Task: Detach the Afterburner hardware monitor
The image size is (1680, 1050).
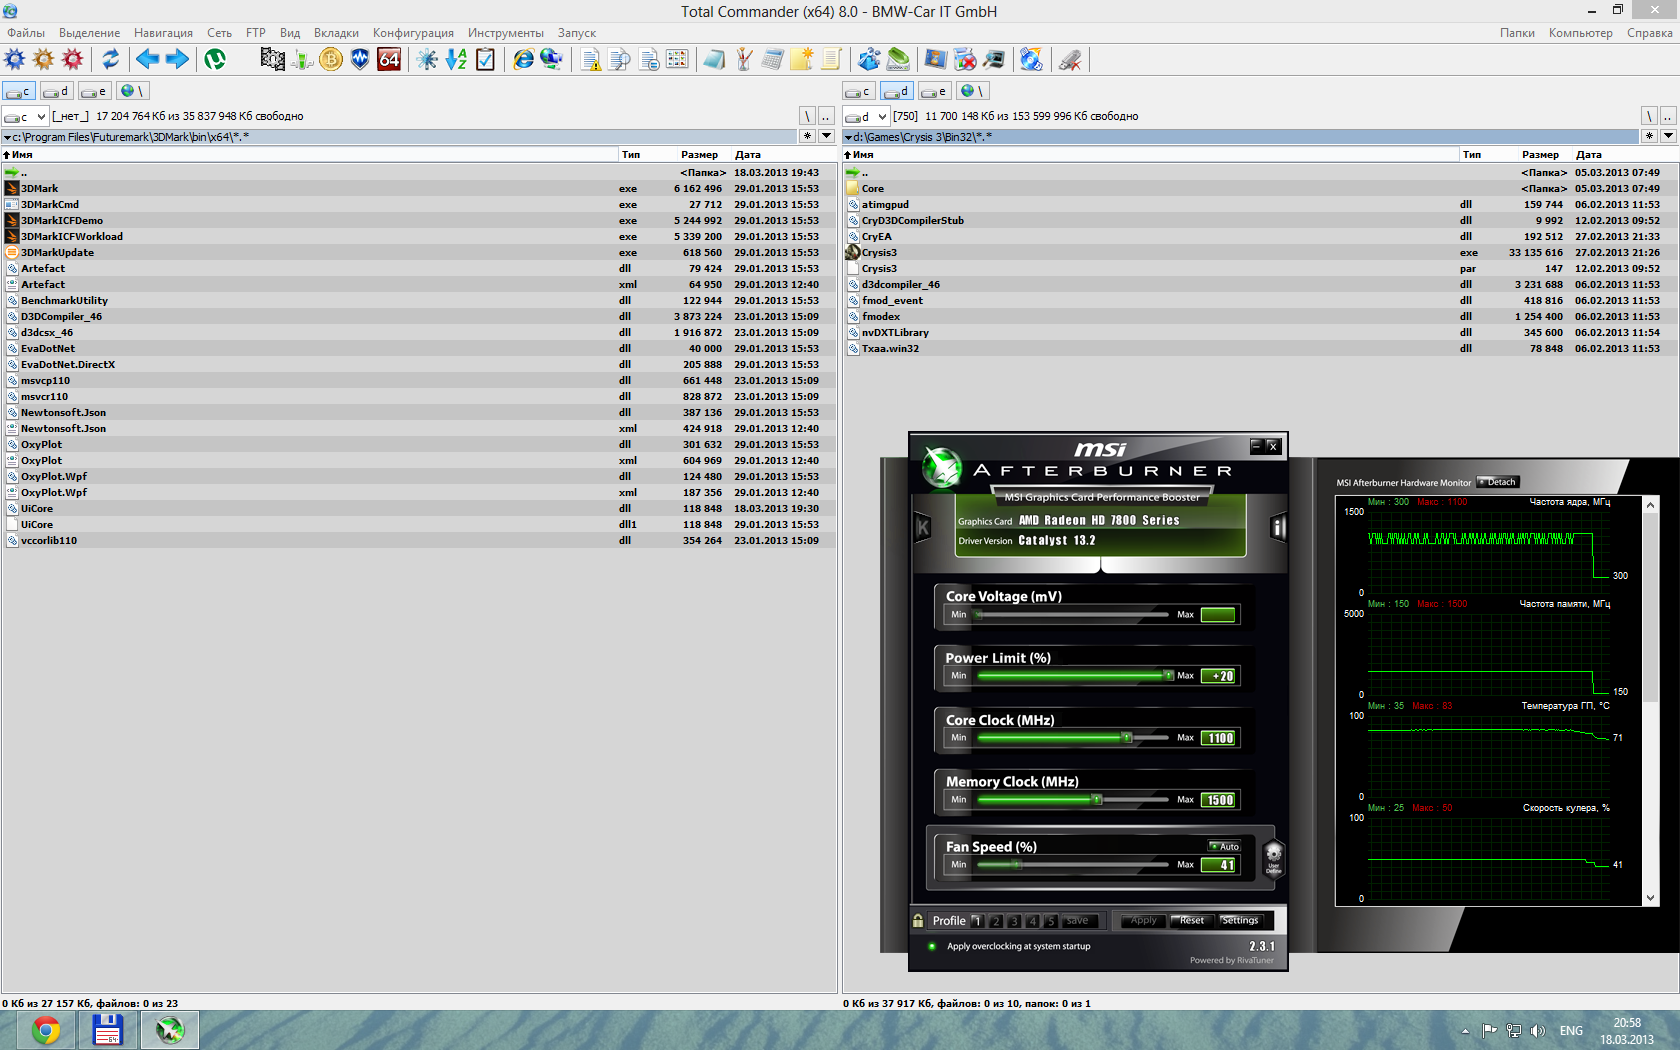Action: click(x=1498, y=482)
